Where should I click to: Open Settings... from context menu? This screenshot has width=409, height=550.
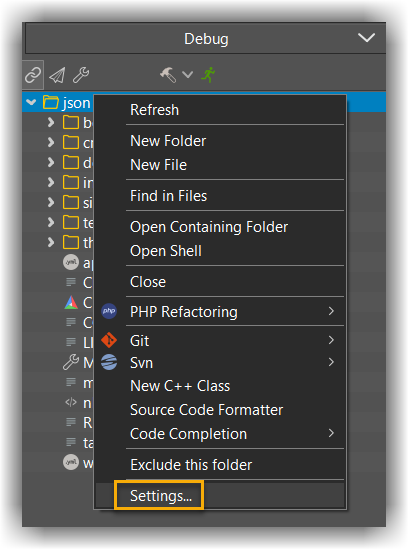click(220, 496)
